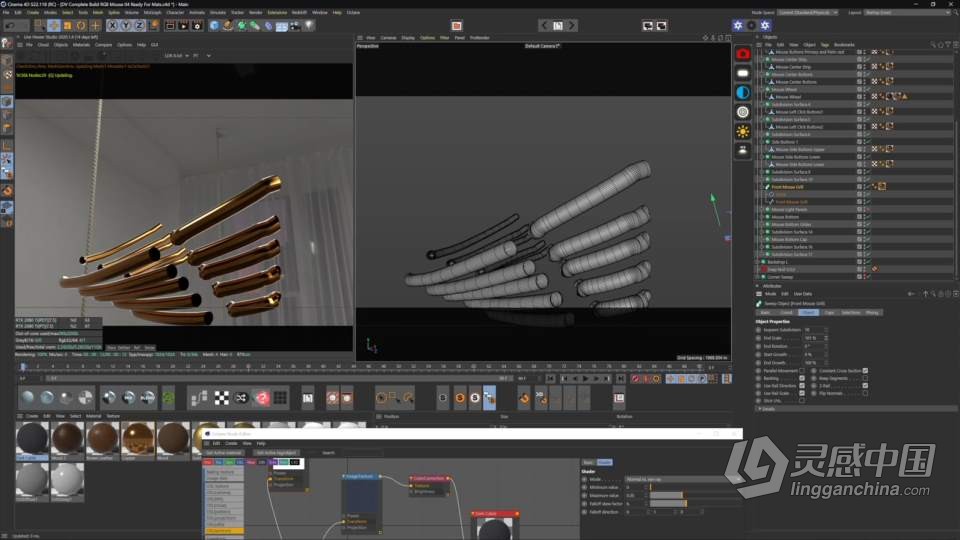The width and height of the screenshot is (960, 540).
Task: Click the circular target icon in side strip
Action: tap(743, 112)
